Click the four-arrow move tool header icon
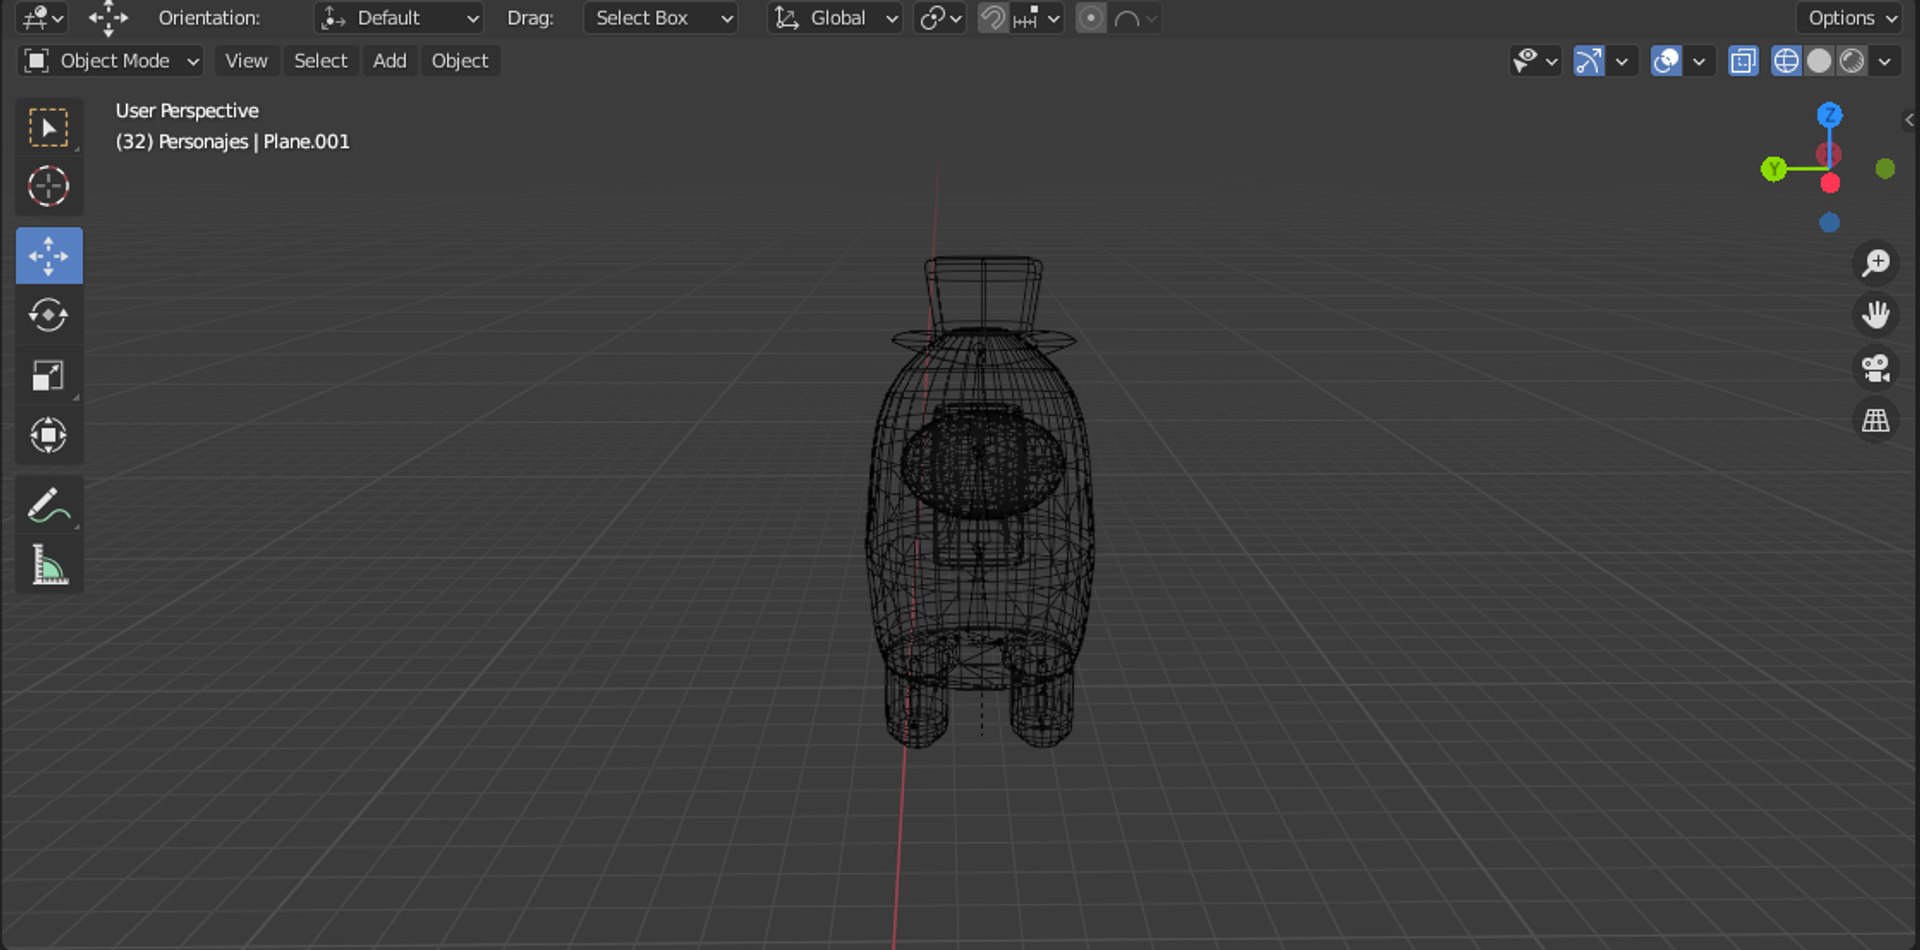Viewport: 1920px width, 950px height. 108,18
